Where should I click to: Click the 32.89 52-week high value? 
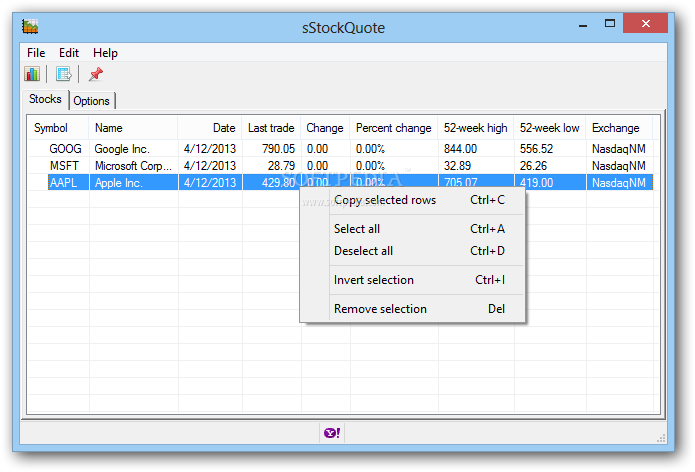[x=457, y=166]
